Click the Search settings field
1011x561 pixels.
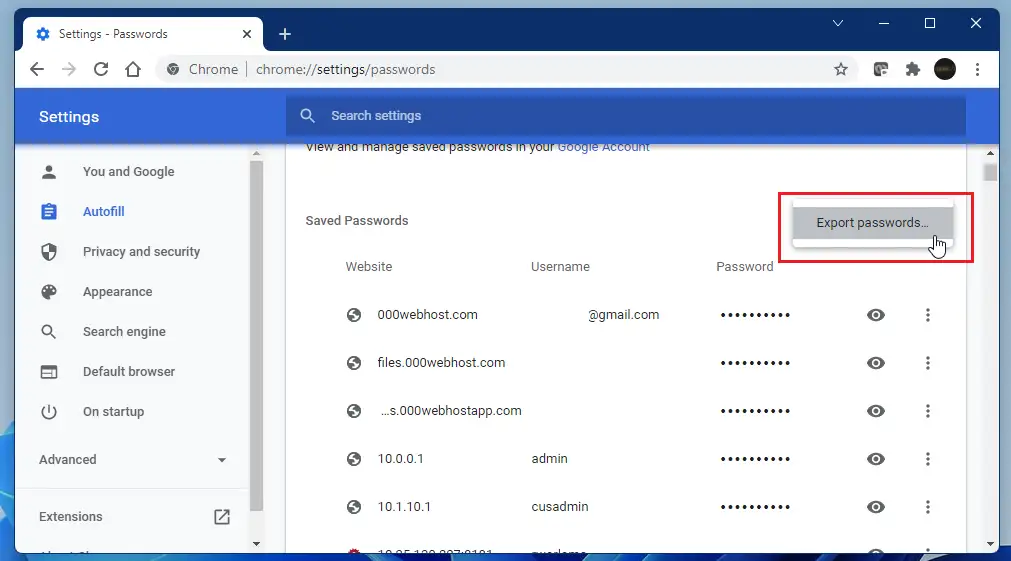(625, 116)
